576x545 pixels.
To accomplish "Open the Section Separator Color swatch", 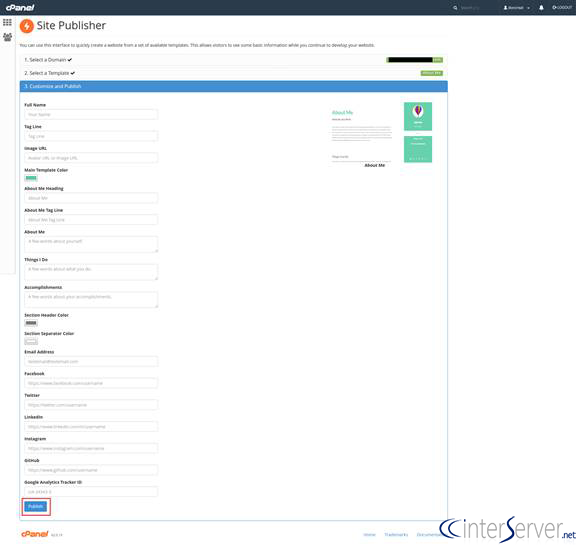I will point(31,342).
